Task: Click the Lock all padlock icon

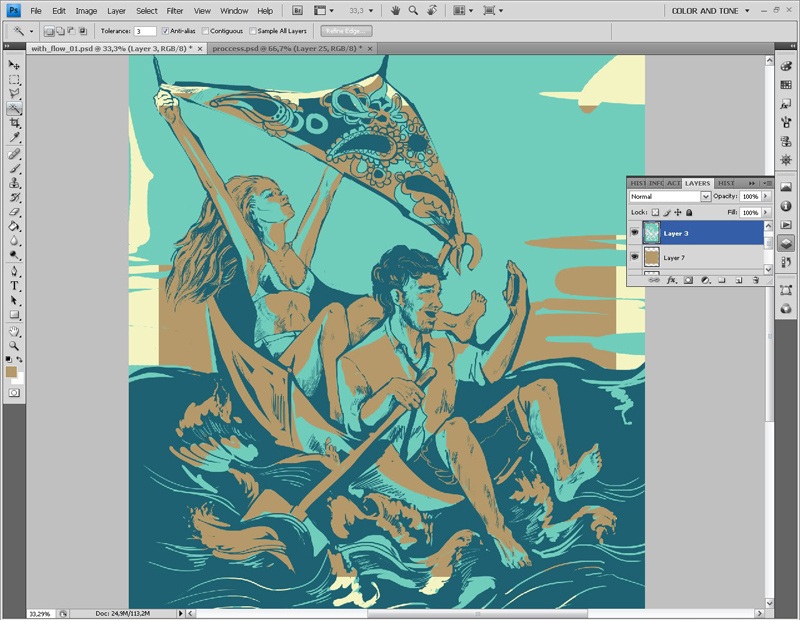Action: [690, 212]
